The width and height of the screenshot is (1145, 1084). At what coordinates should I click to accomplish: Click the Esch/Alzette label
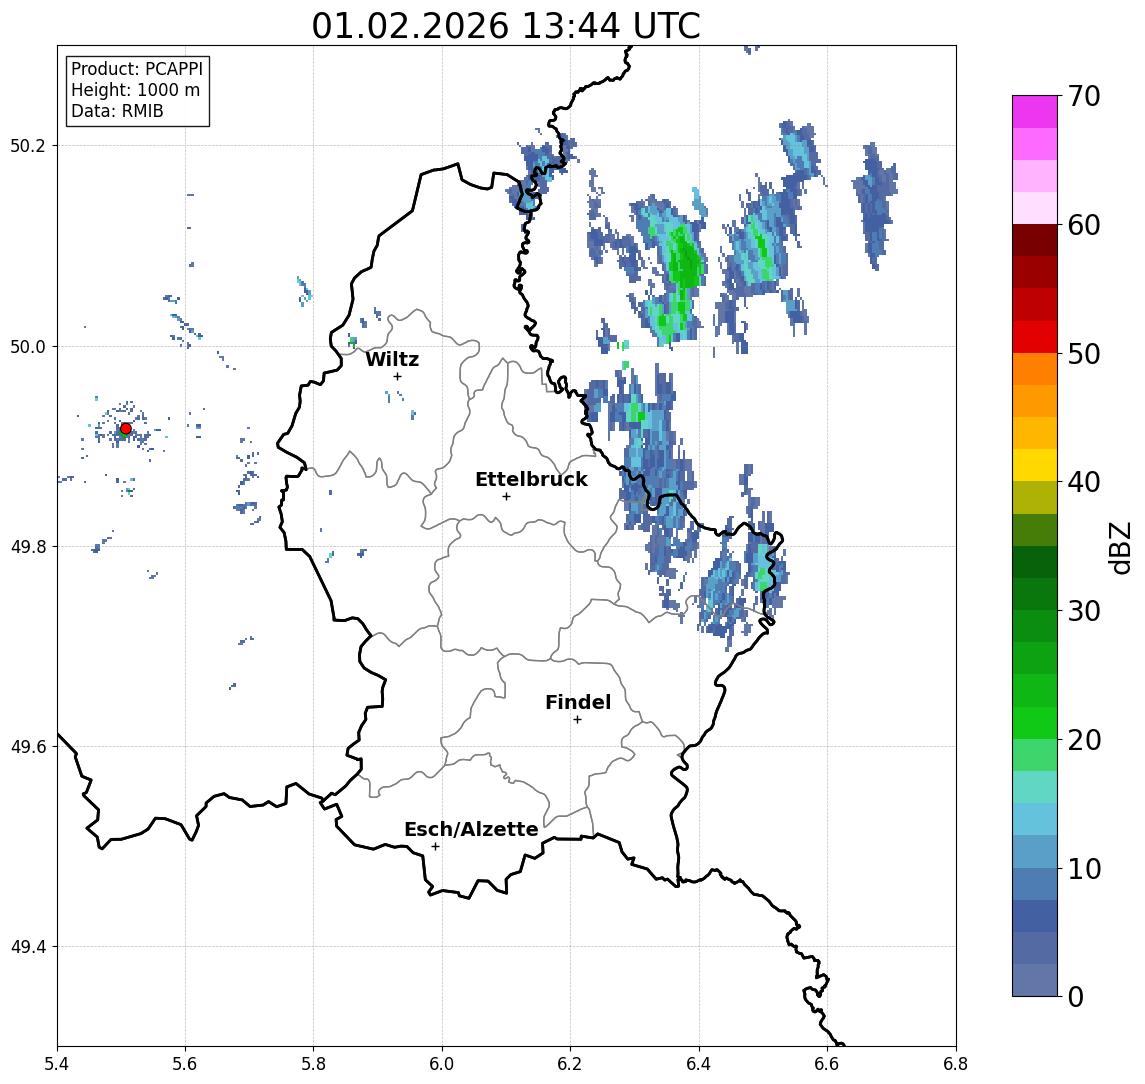point(471,830)
